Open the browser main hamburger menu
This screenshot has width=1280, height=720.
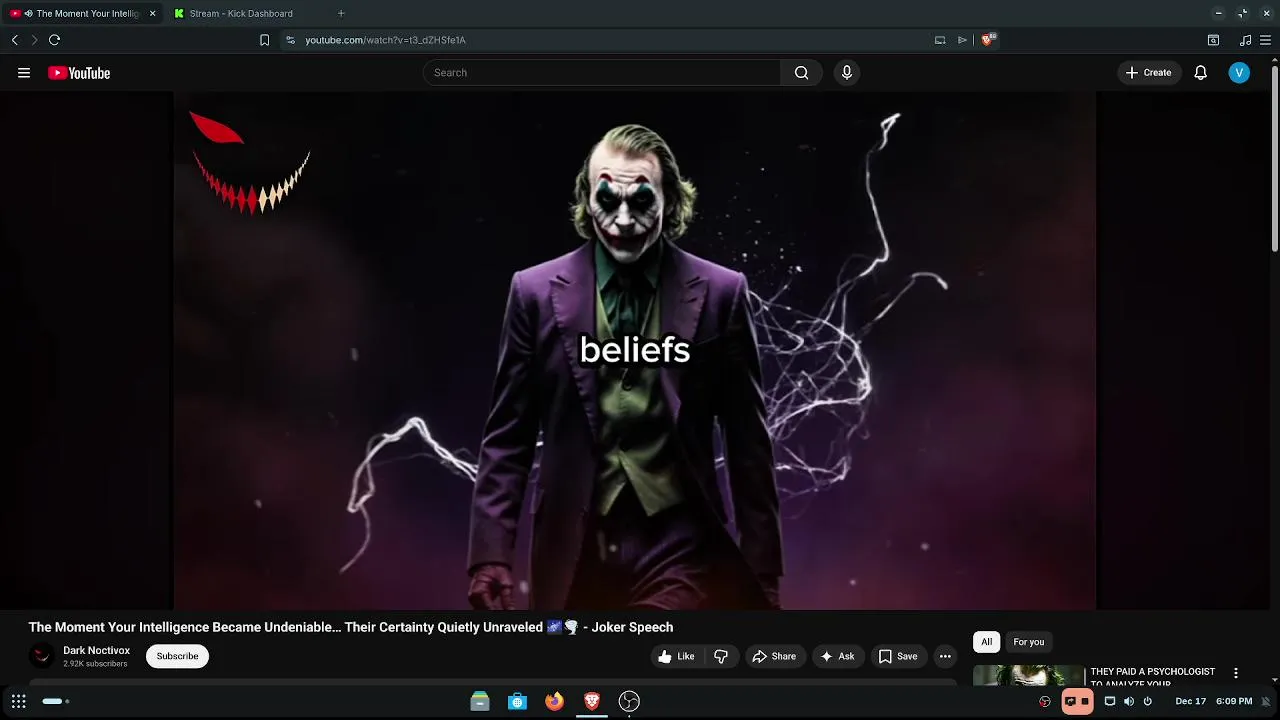[1265, 40]
